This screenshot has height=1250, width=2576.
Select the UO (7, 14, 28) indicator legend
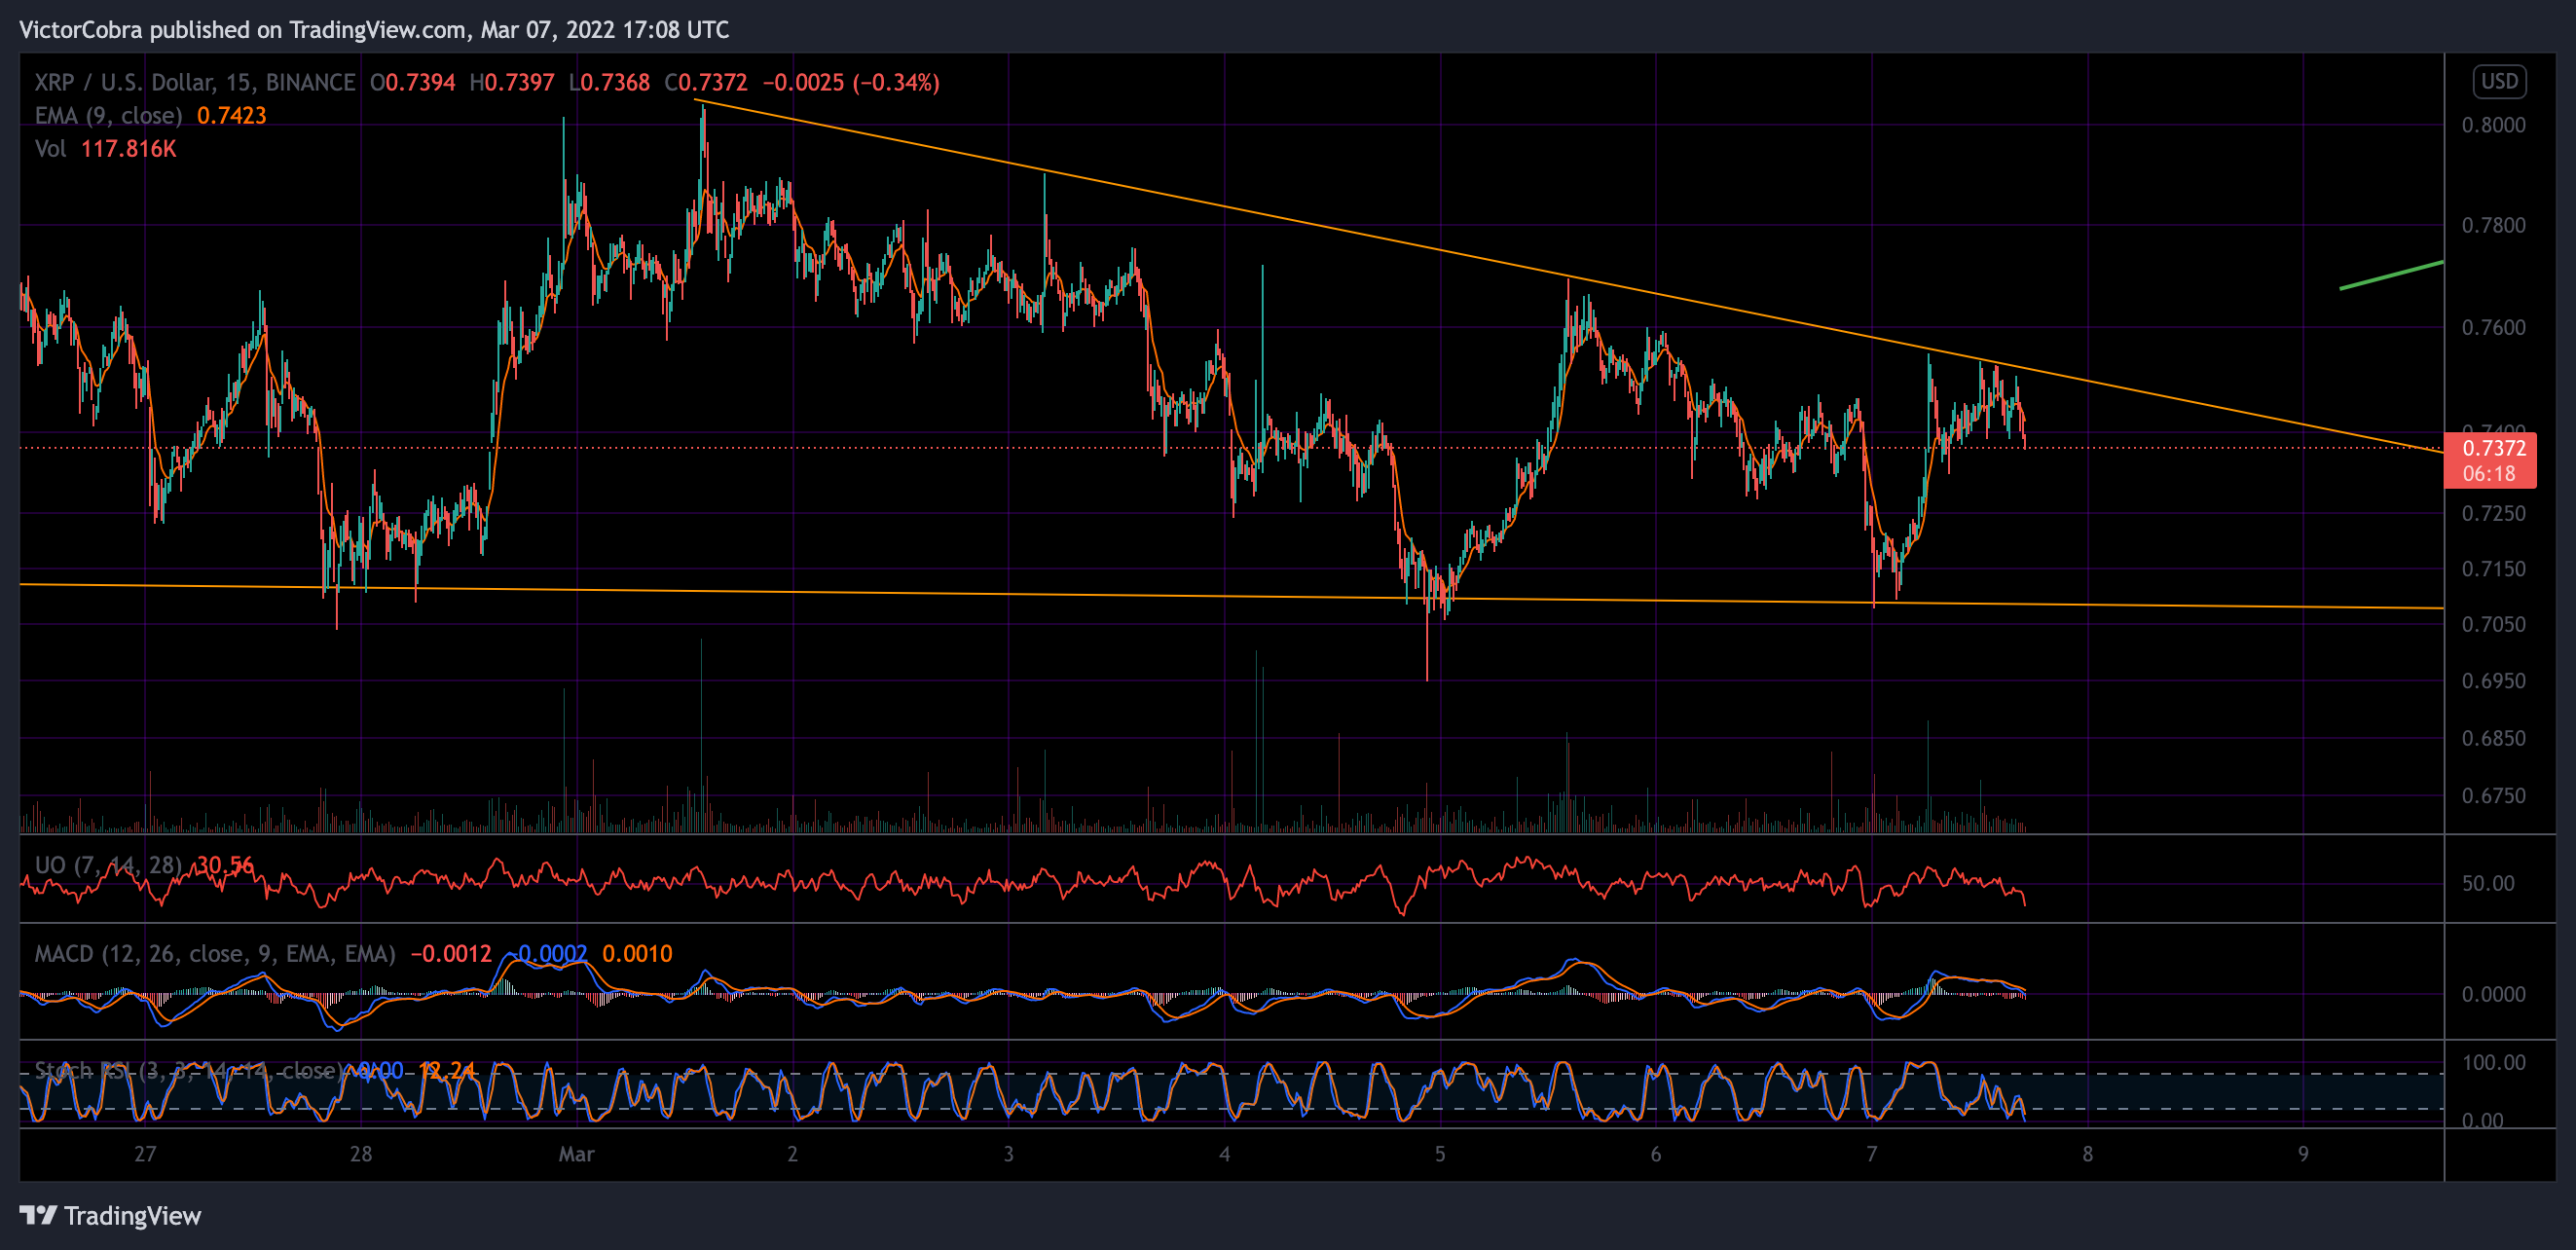click(108, 865)
